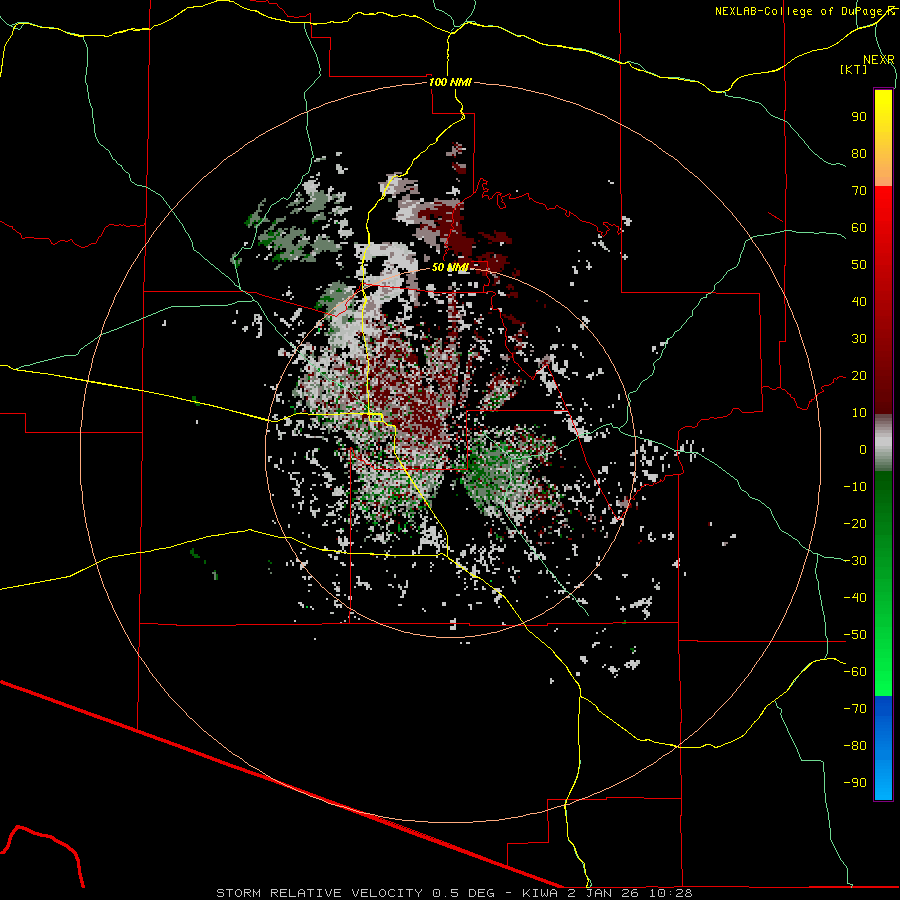Click the KIWA radar site identifier

[540, 893]
